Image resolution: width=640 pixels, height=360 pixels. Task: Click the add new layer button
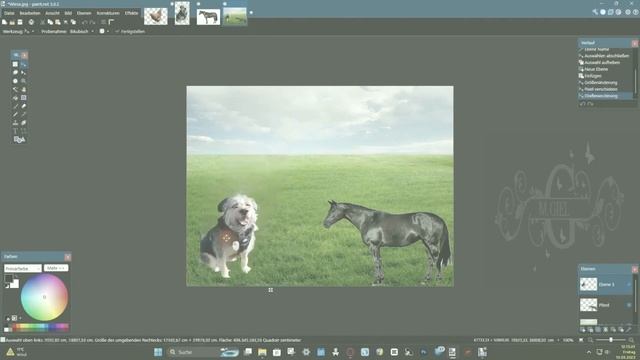tap(583, 330)
